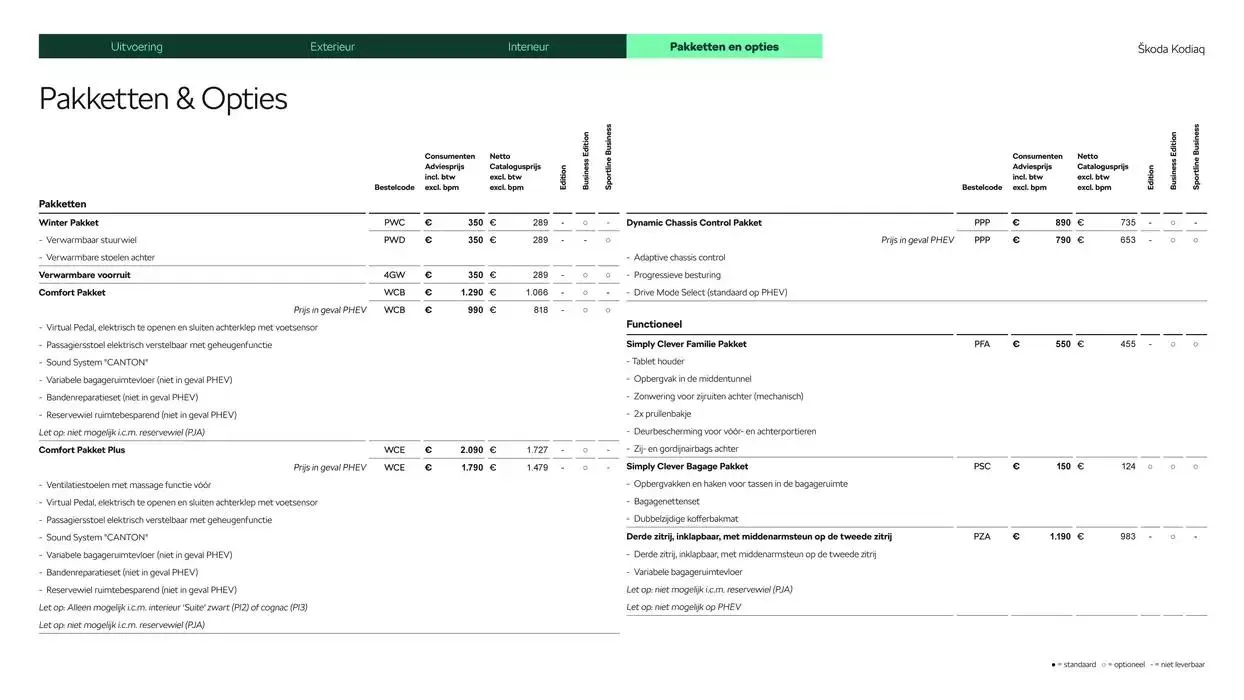
Task: Toggle the Sportline Business option for Verwarmbaar stuurwiel
Action: [x=607, y=239]
